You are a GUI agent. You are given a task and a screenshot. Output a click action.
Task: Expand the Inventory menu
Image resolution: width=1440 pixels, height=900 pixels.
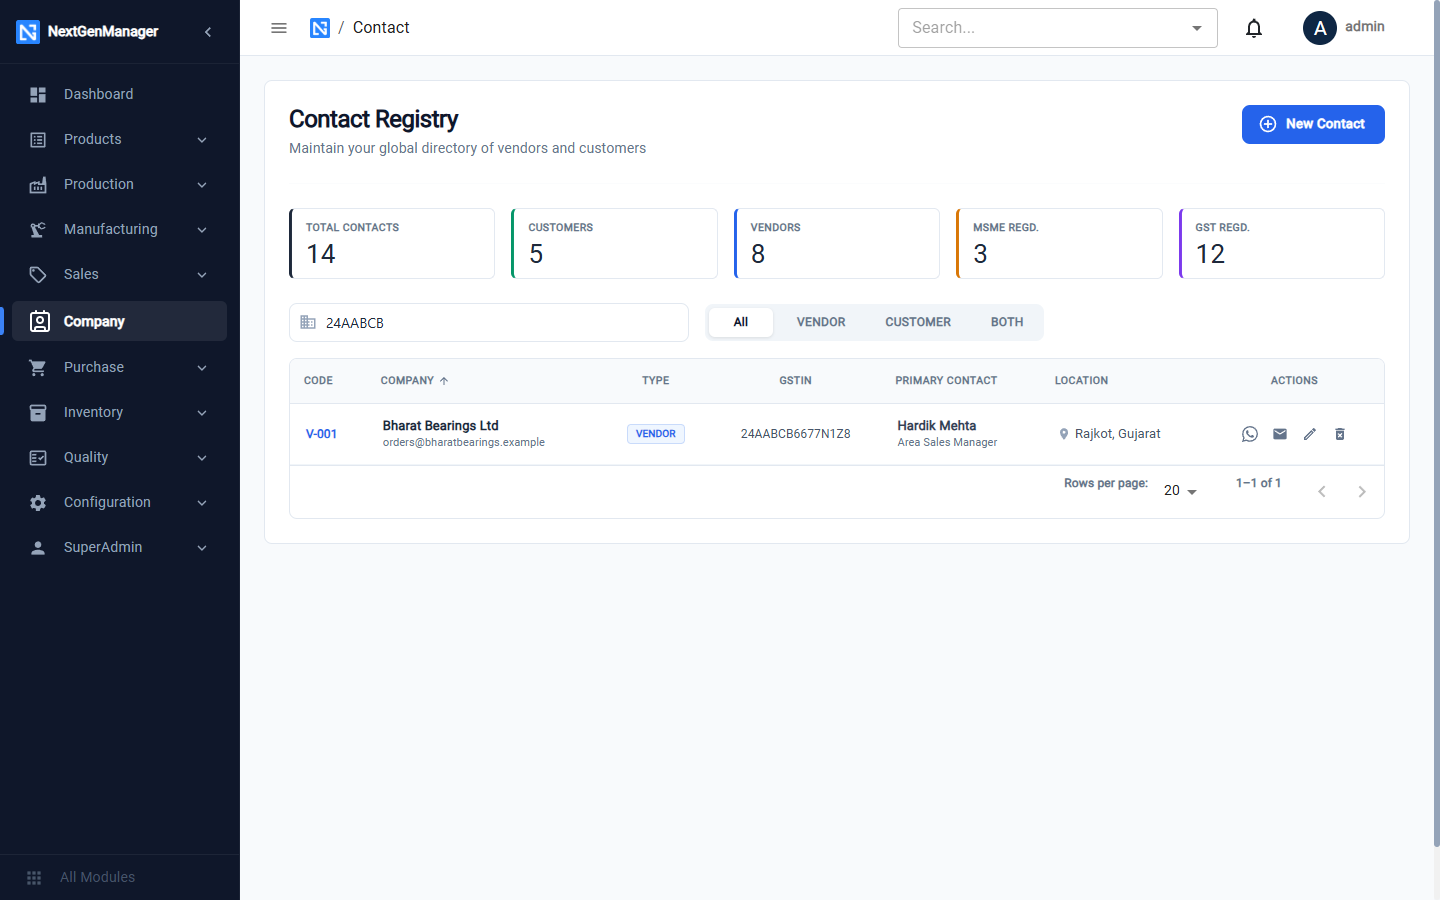tap(120, 412)
